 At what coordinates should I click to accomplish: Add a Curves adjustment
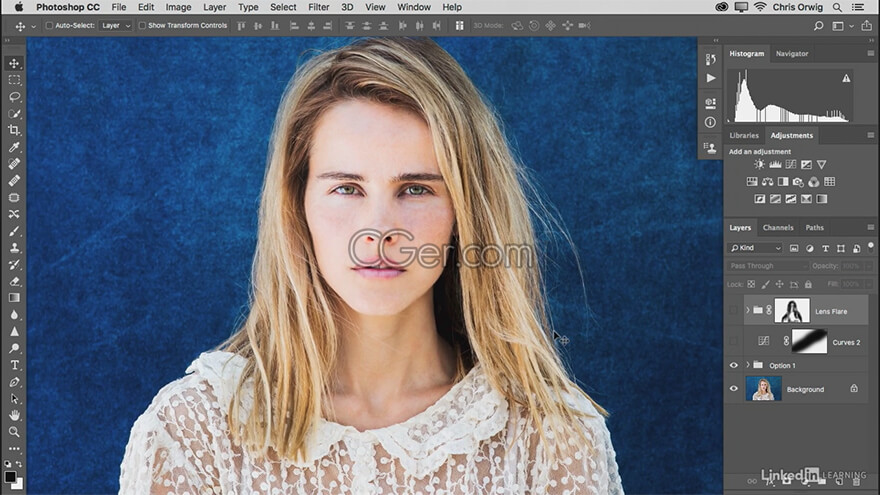791,164
